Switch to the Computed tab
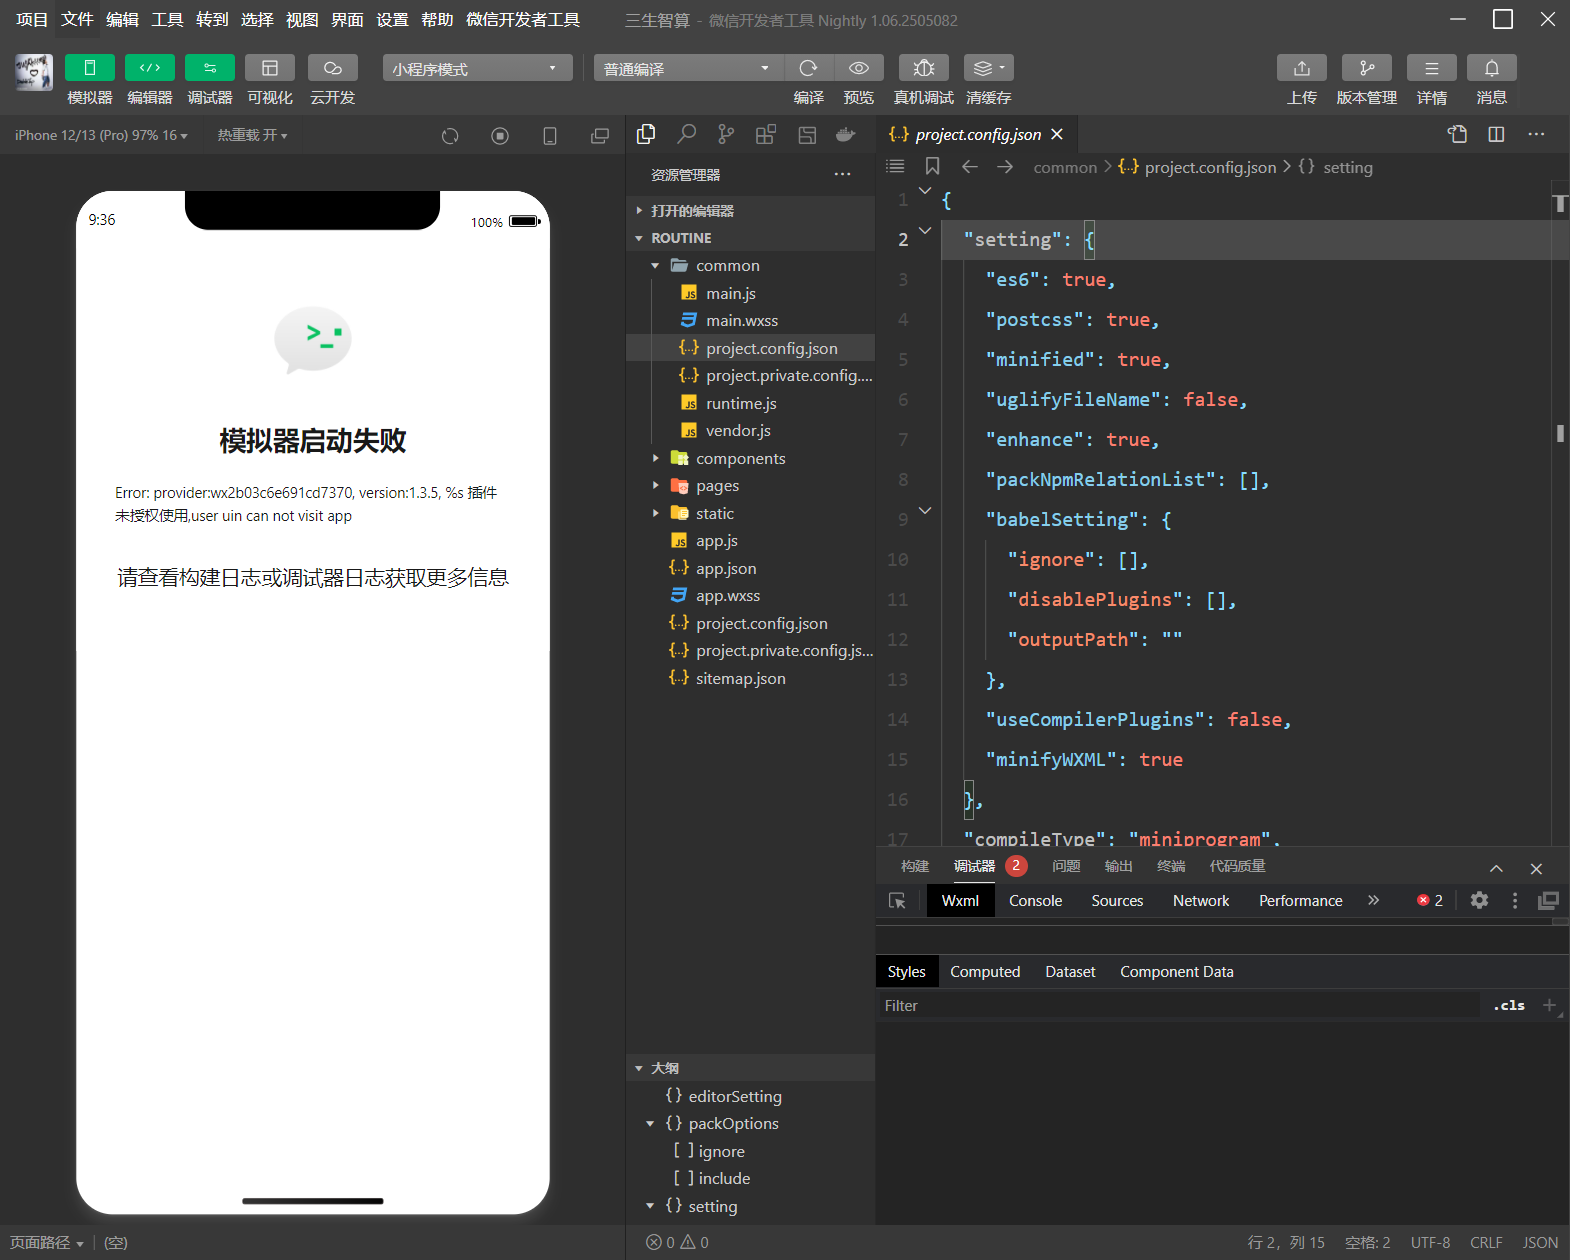Viewport: 1570px width, 1260px height. (985, 972)
